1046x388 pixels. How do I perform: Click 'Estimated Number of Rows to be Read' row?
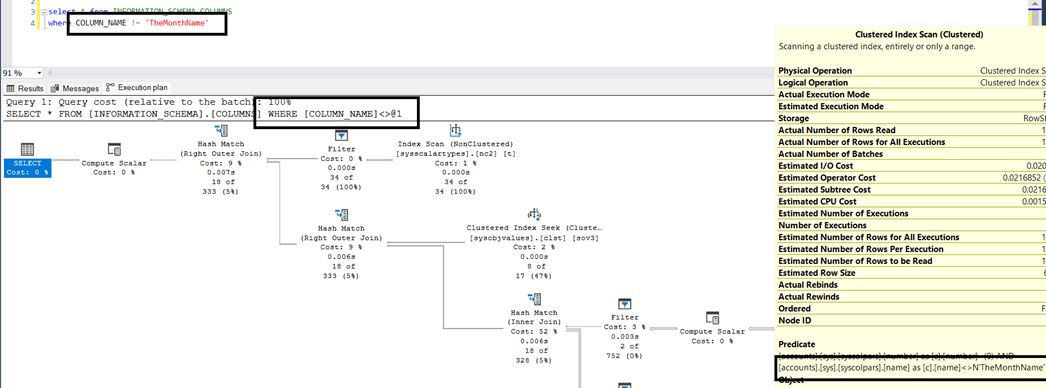(912, 261)
